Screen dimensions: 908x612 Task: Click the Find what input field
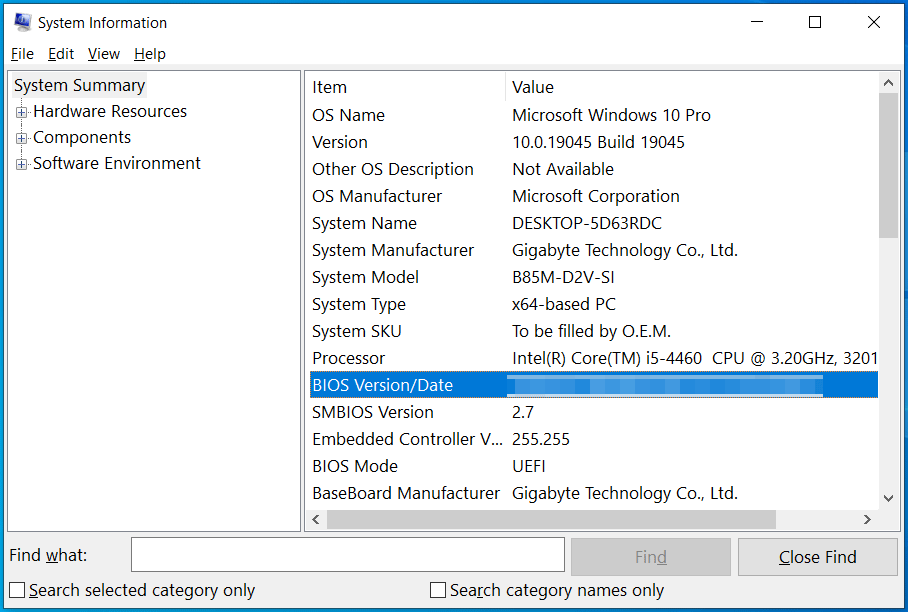point(347,554)
